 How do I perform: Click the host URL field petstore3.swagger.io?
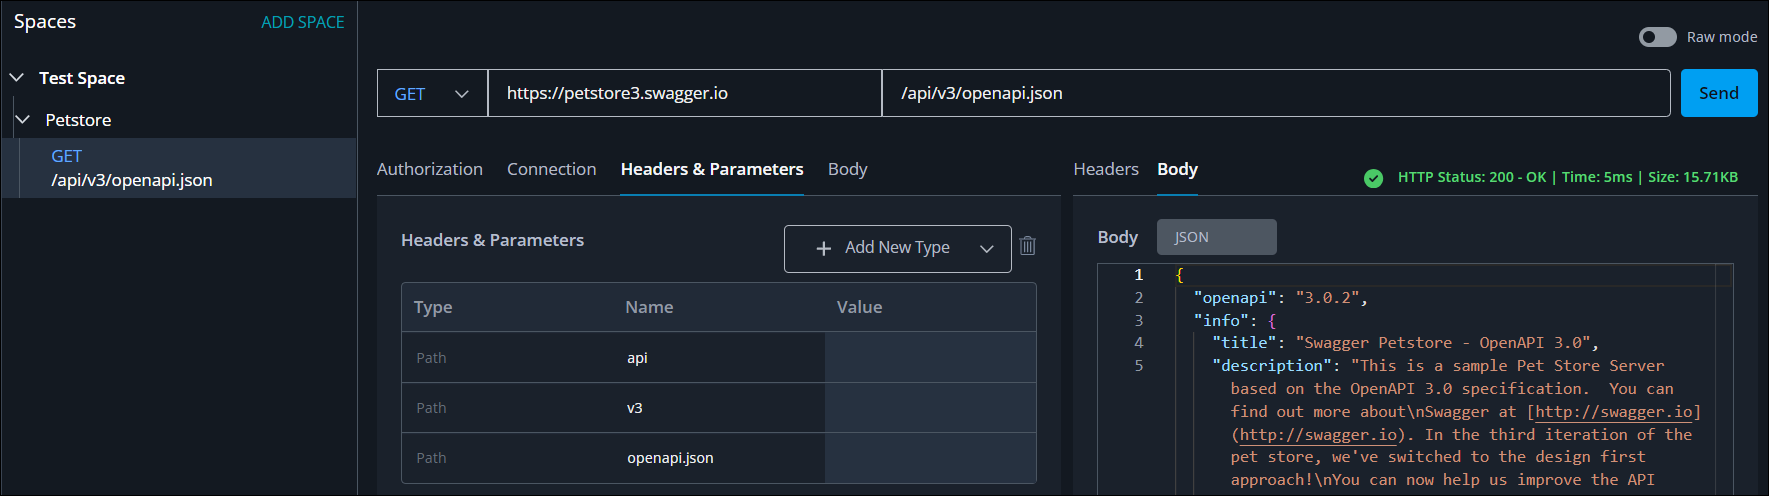tap(685, 93)
